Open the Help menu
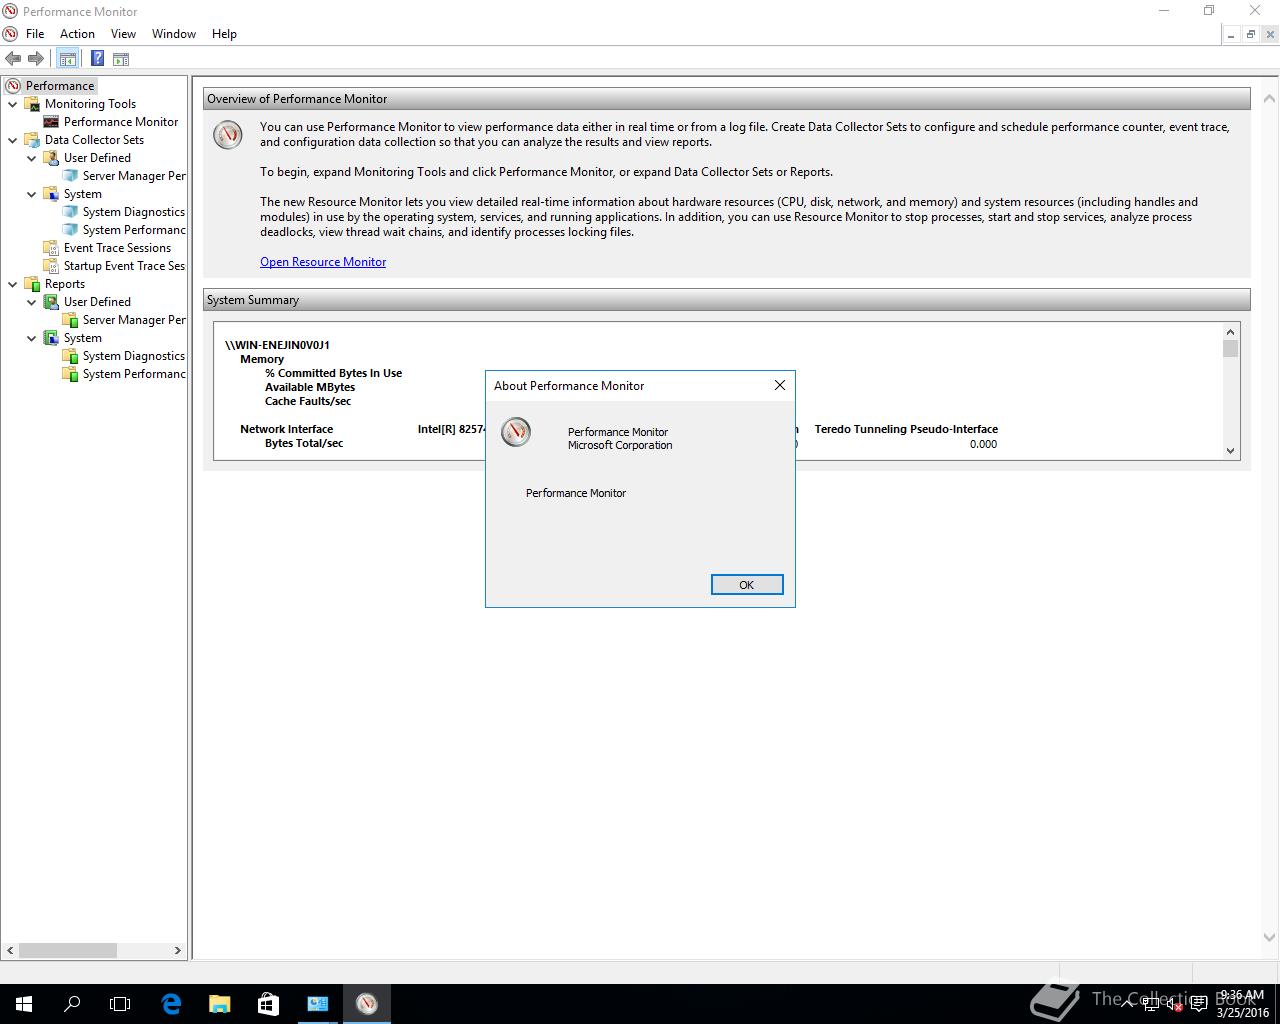Screen dimensions: 1280x1024 pyautogui.click(x=224, y=34)
